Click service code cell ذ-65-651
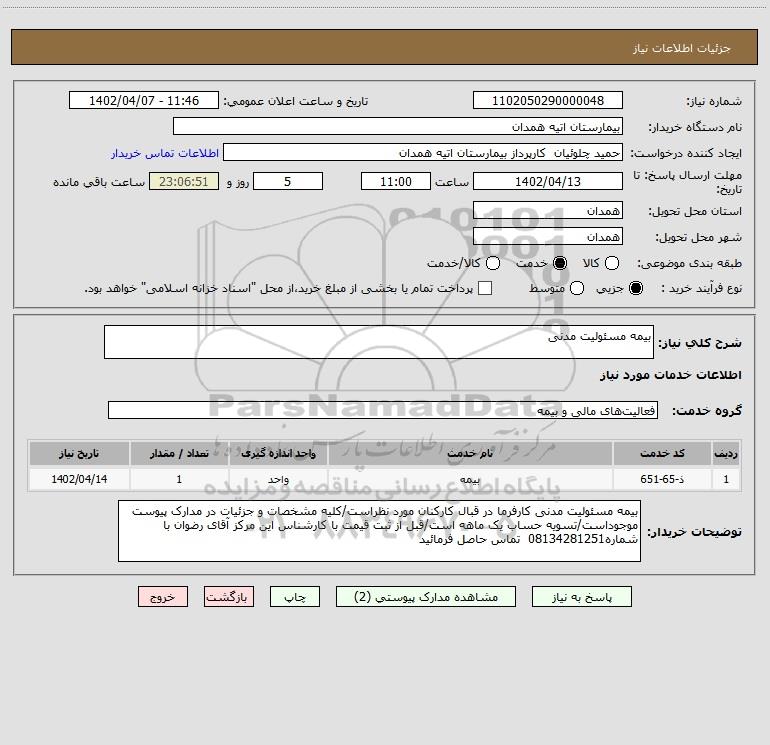The height and width of the screenshot is (745, 770). tap(662, 479)
